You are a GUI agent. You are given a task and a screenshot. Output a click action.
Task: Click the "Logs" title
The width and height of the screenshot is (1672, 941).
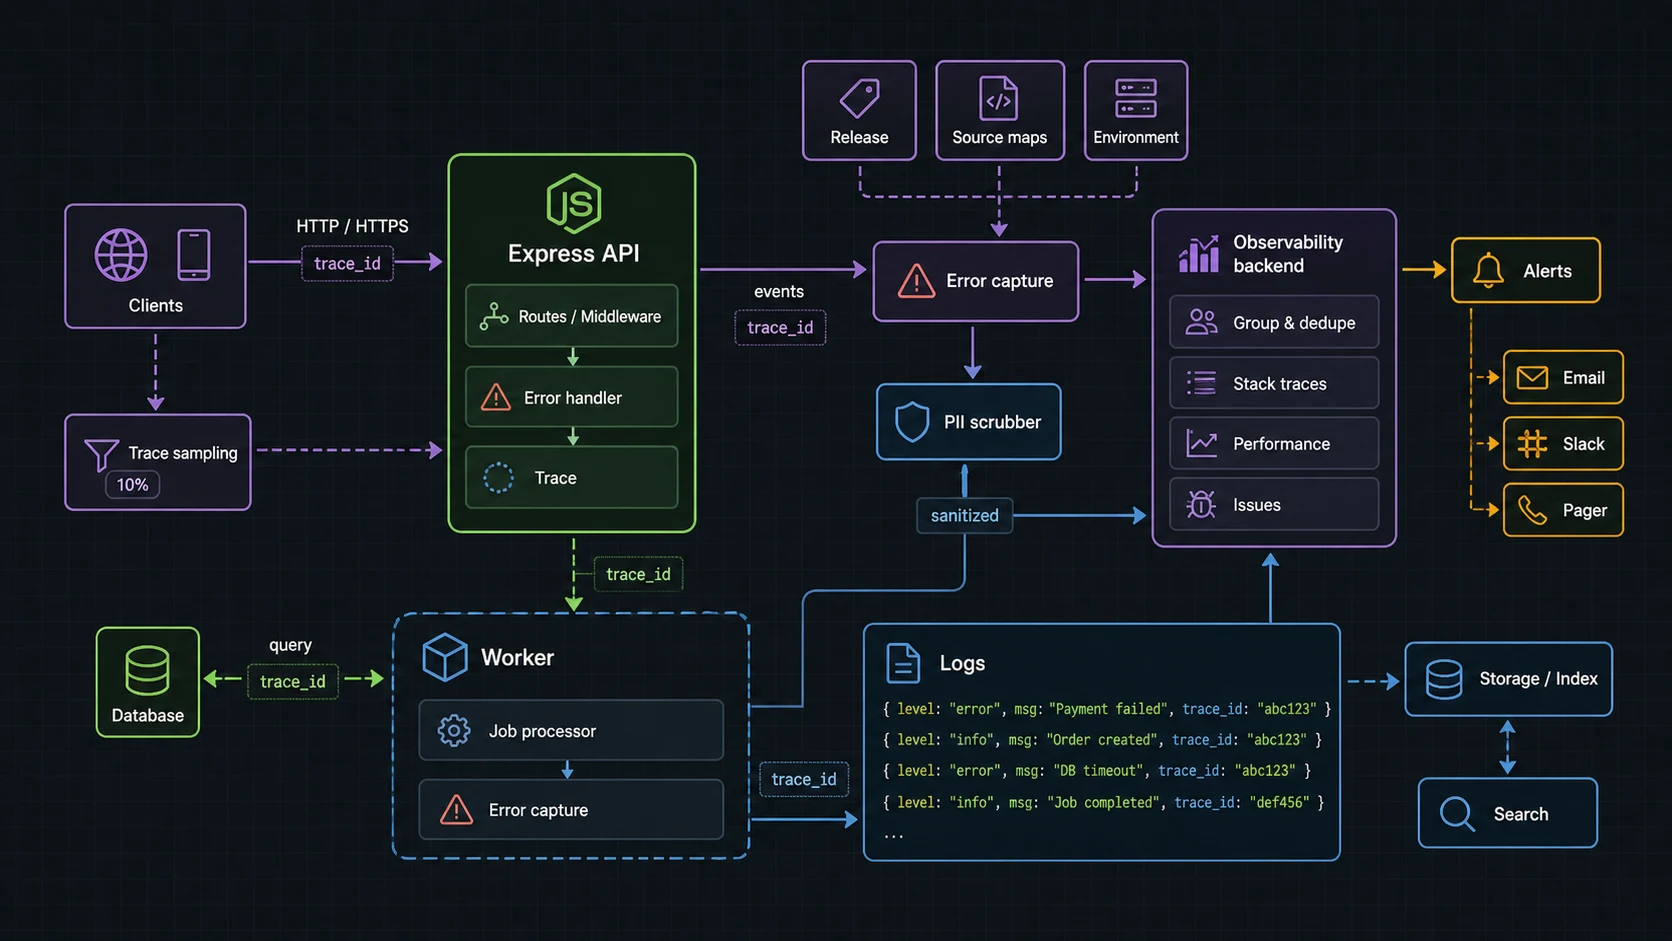(x=962, y=663)
